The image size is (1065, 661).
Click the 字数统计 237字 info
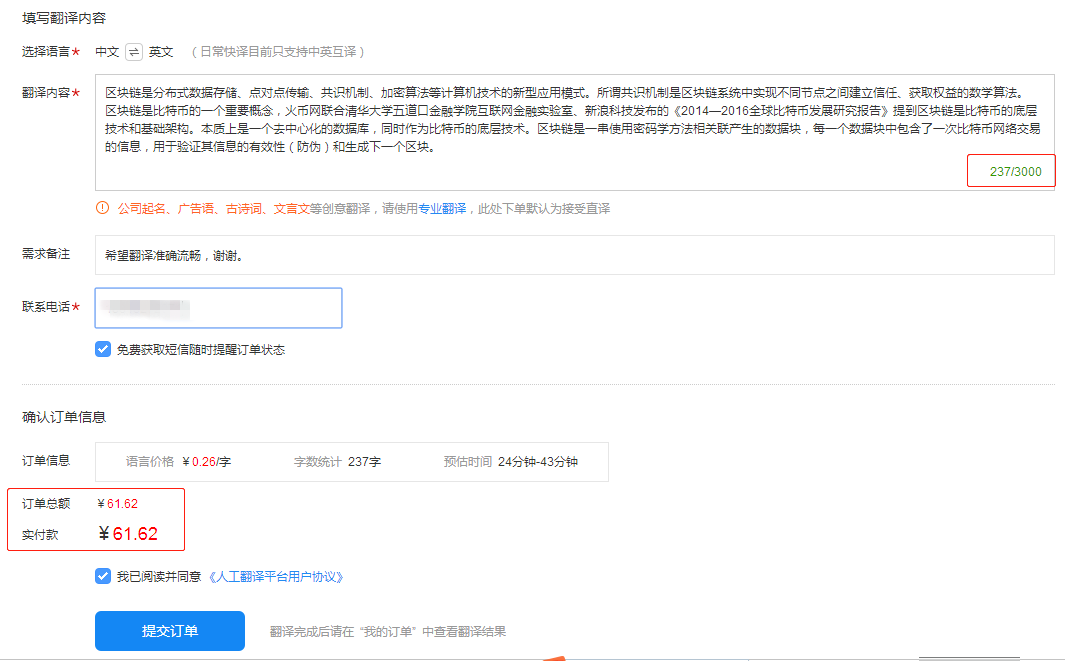(337, 462)
